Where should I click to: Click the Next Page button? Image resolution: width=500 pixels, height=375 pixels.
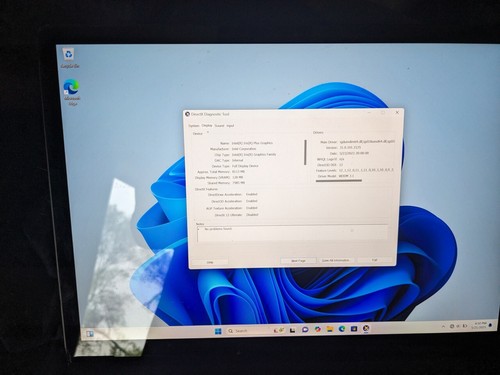(x=298, y=261)
